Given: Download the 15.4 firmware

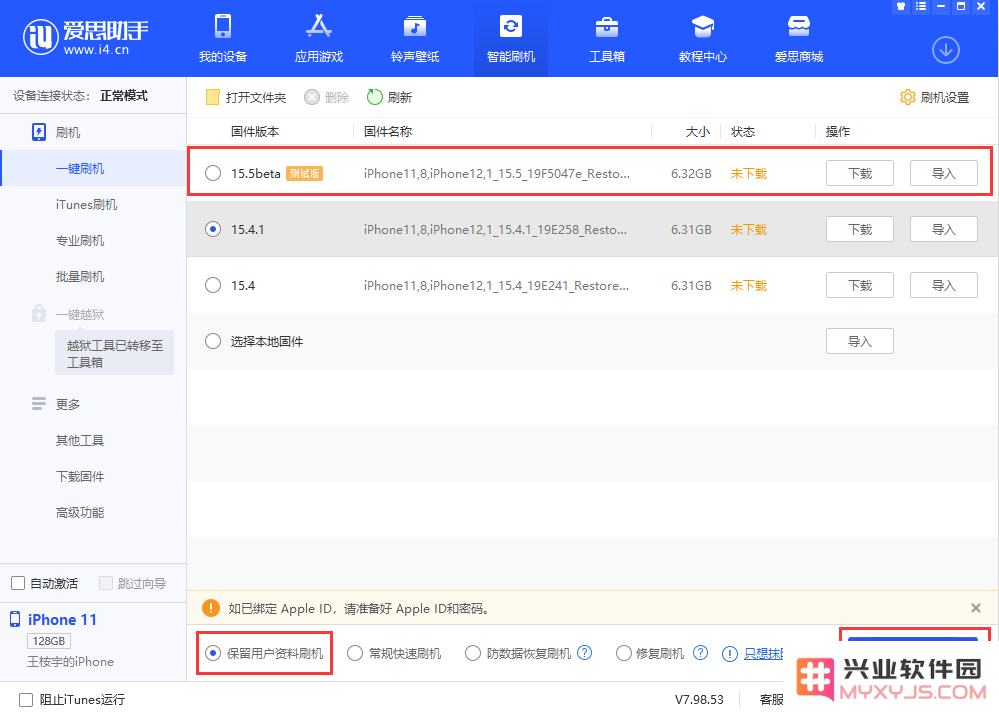Looking at the screenshot, I should click(859, 285).
